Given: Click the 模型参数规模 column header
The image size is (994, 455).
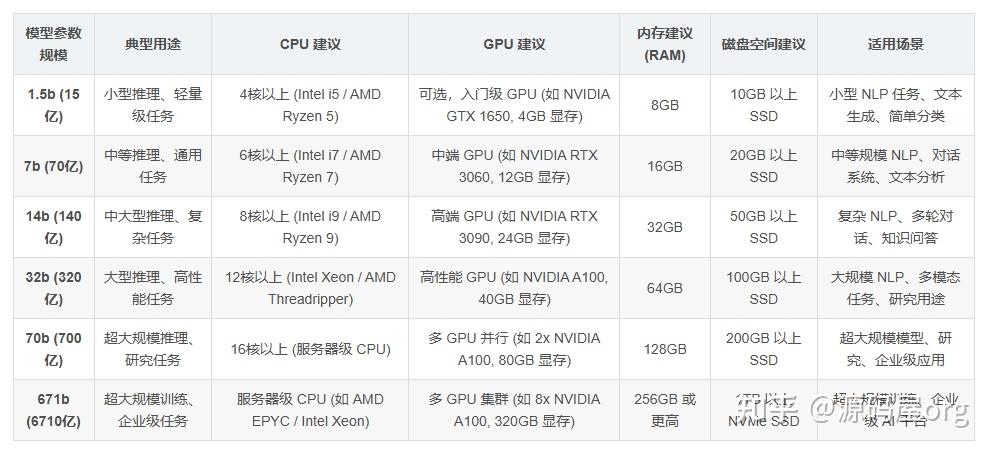Looking at the screenshot, I should (x=54, y=44).
